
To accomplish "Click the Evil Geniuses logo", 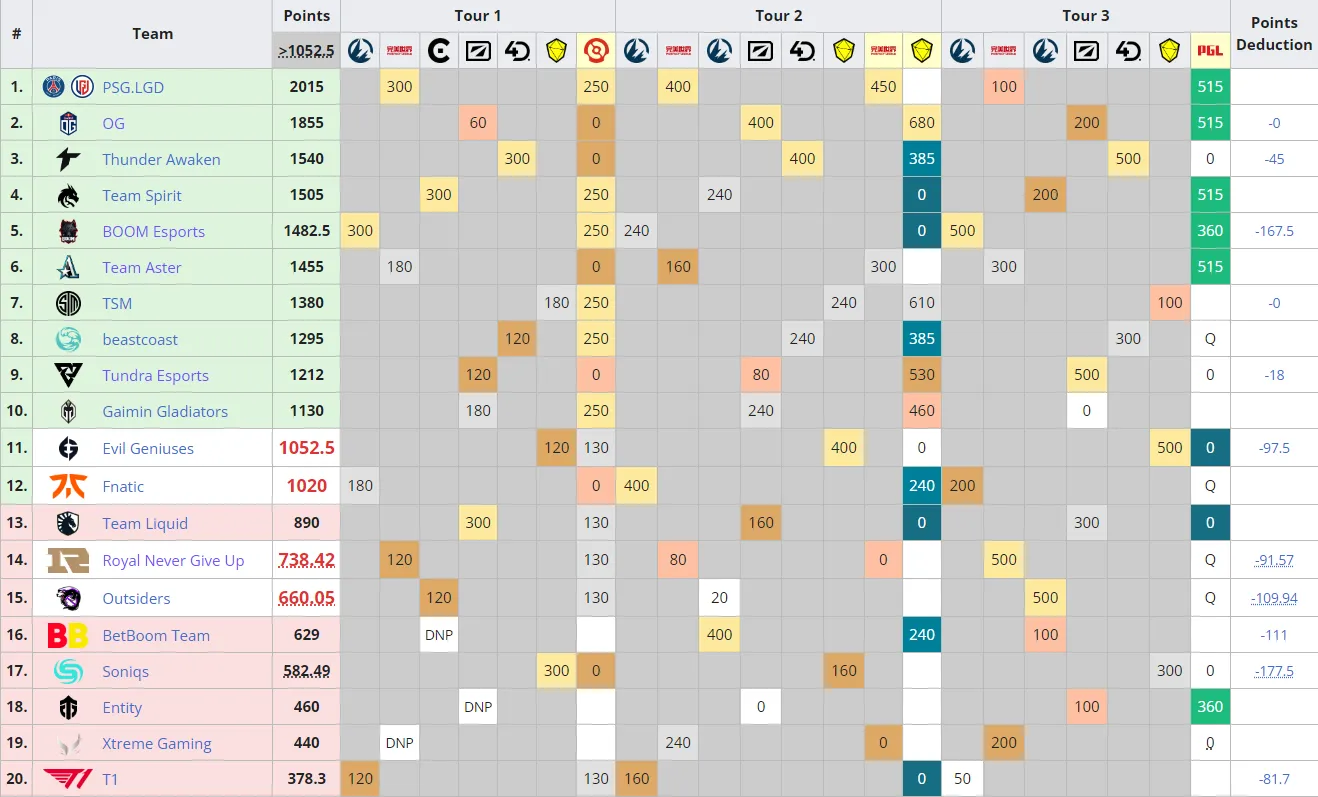I will coord(68,448).
